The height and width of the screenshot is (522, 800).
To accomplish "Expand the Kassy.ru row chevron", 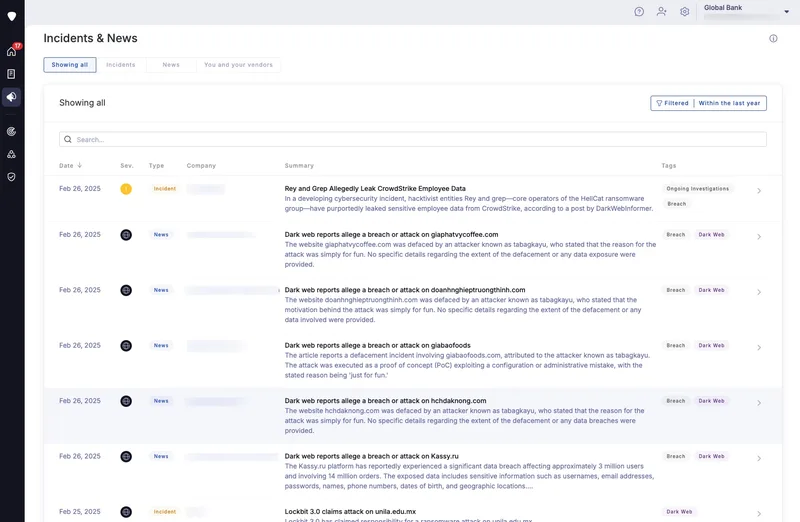I will pyautogui.click(x=759, y=459).
